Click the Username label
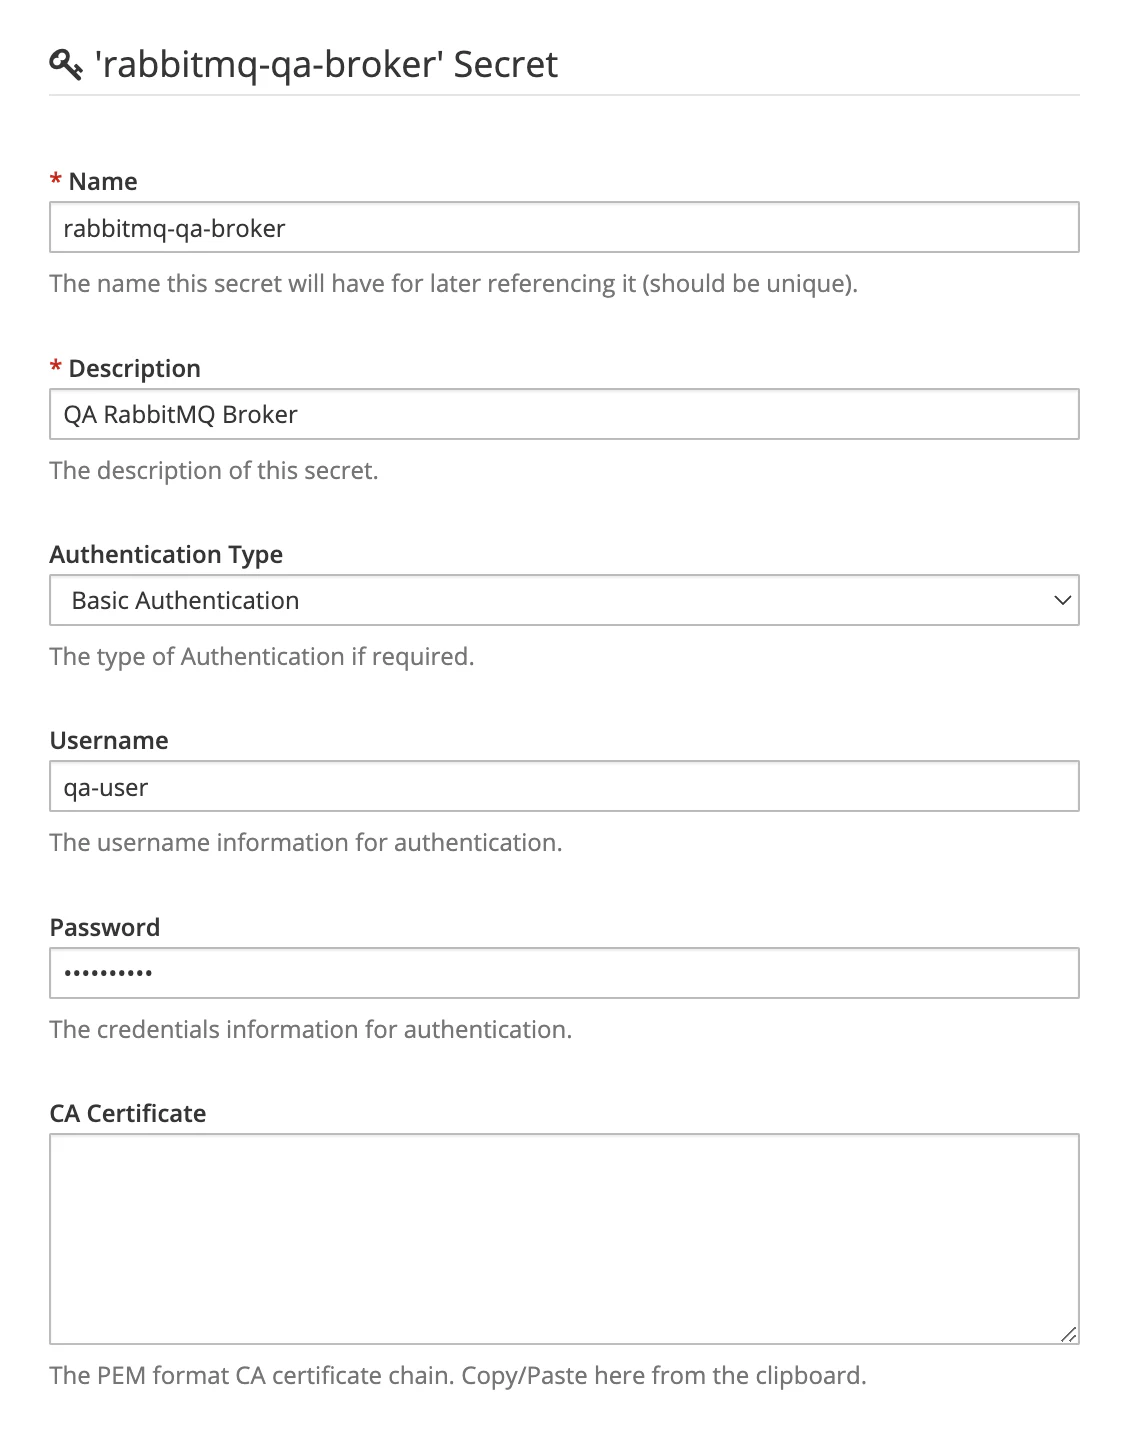This screenshot has width=1124, height=1430. [109, 740]
